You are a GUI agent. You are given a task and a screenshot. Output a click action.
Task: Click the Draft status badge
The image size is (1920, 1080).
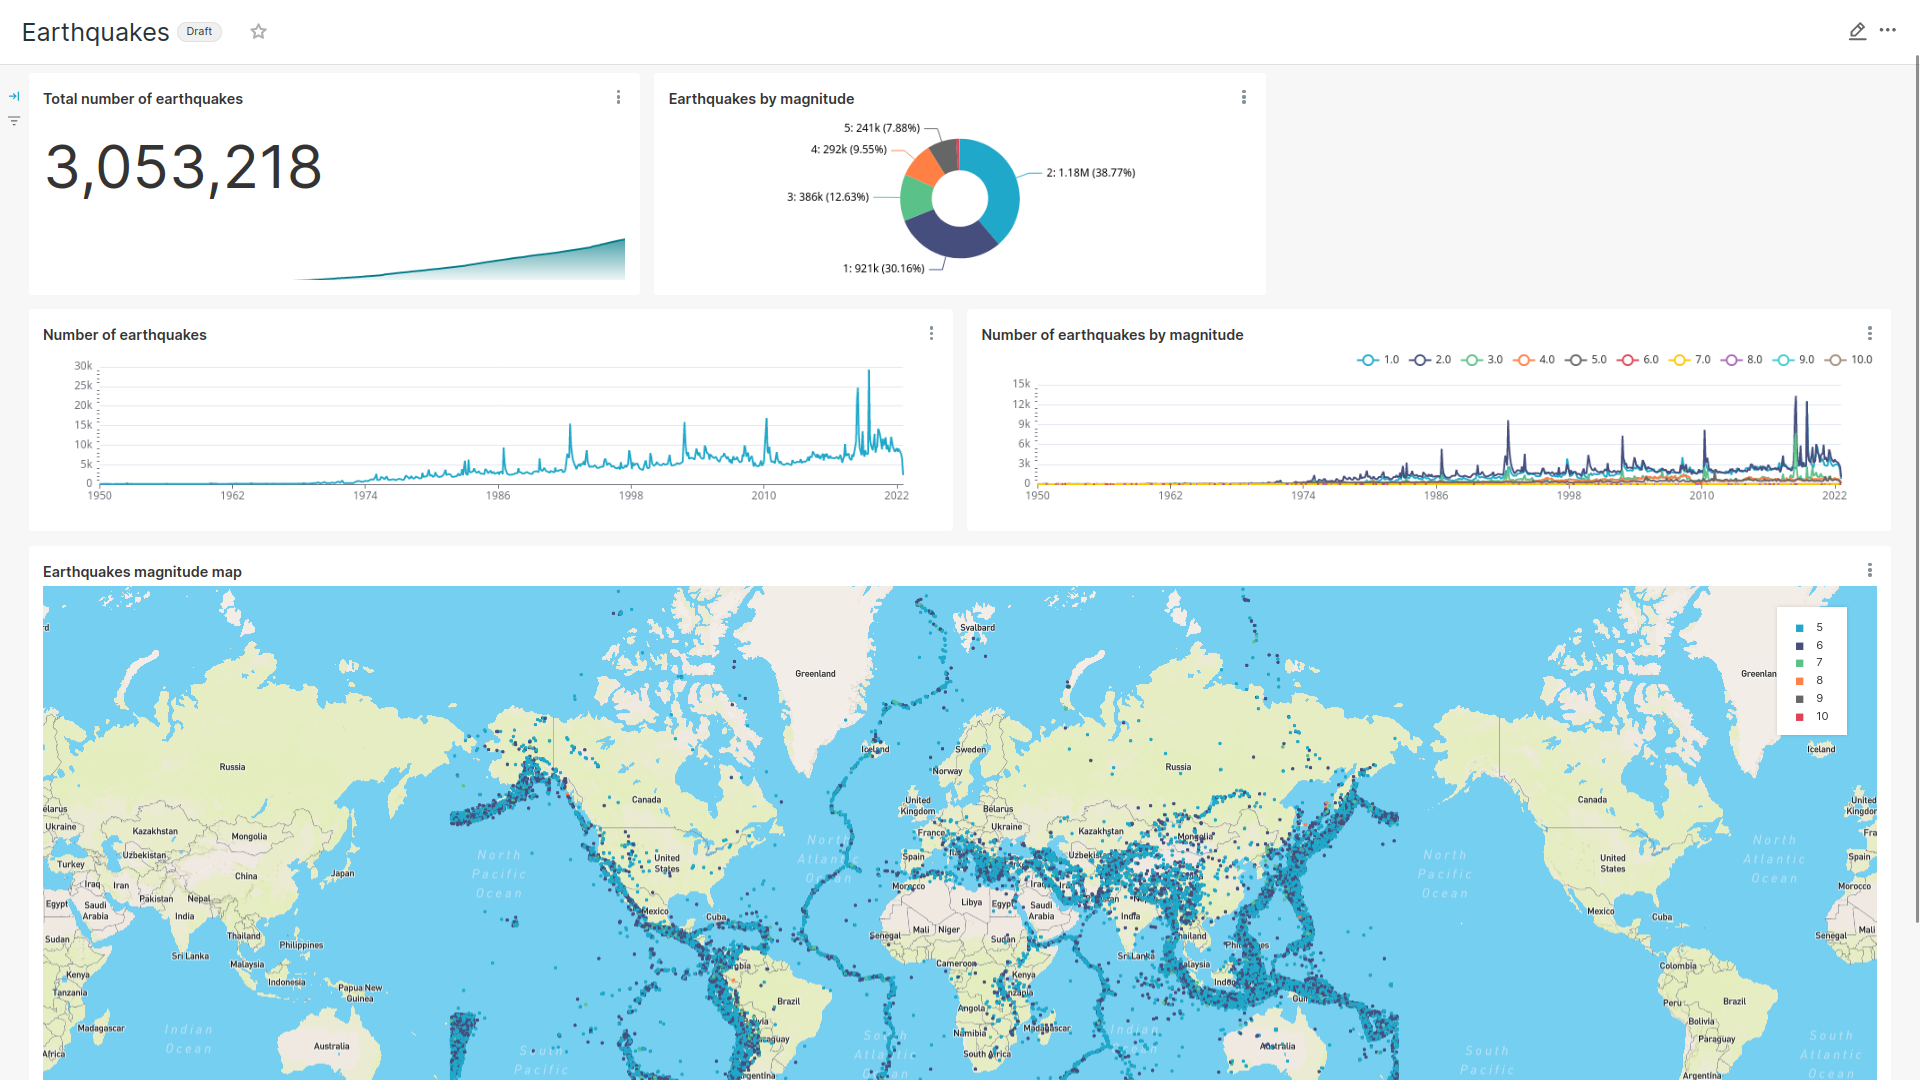pyautogui.click(x=199, y=32)
